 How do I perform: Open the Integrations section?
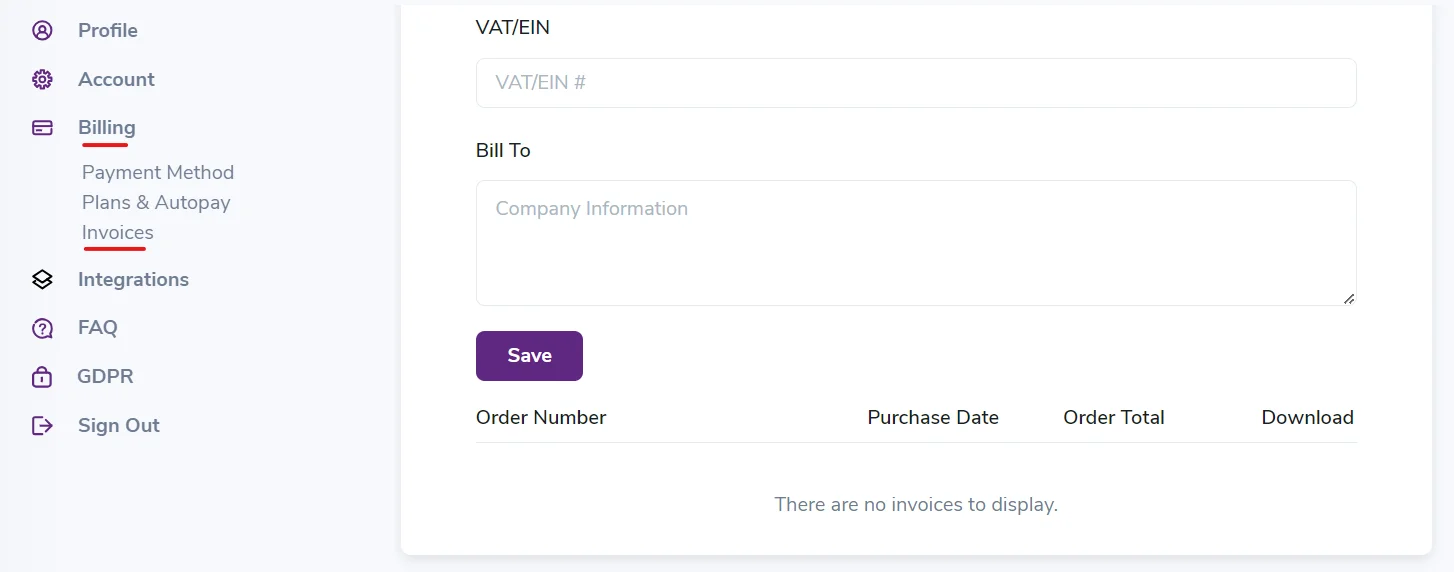[133, 279]
